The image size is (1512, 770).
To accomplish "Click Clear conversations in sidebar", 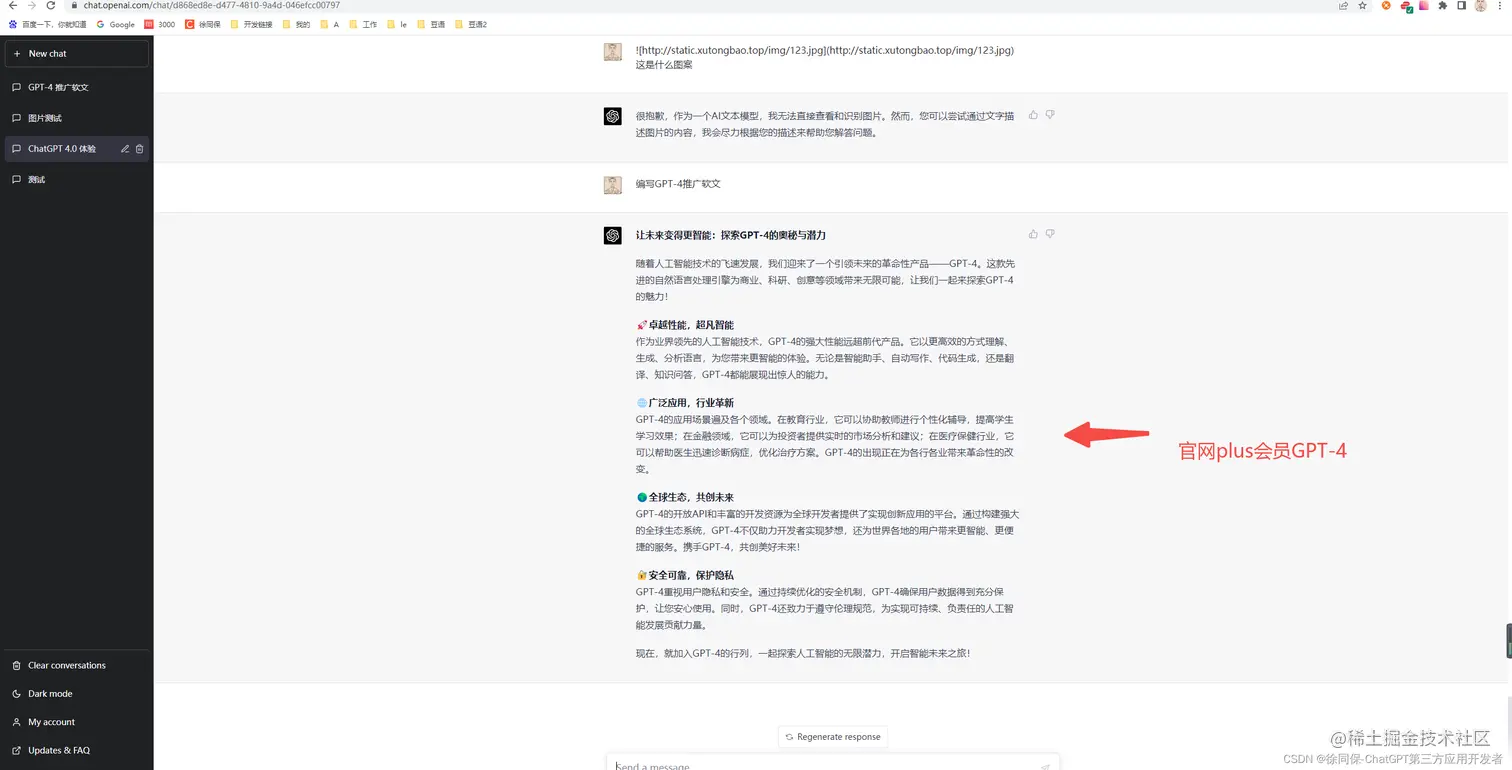I will point(77,665).
